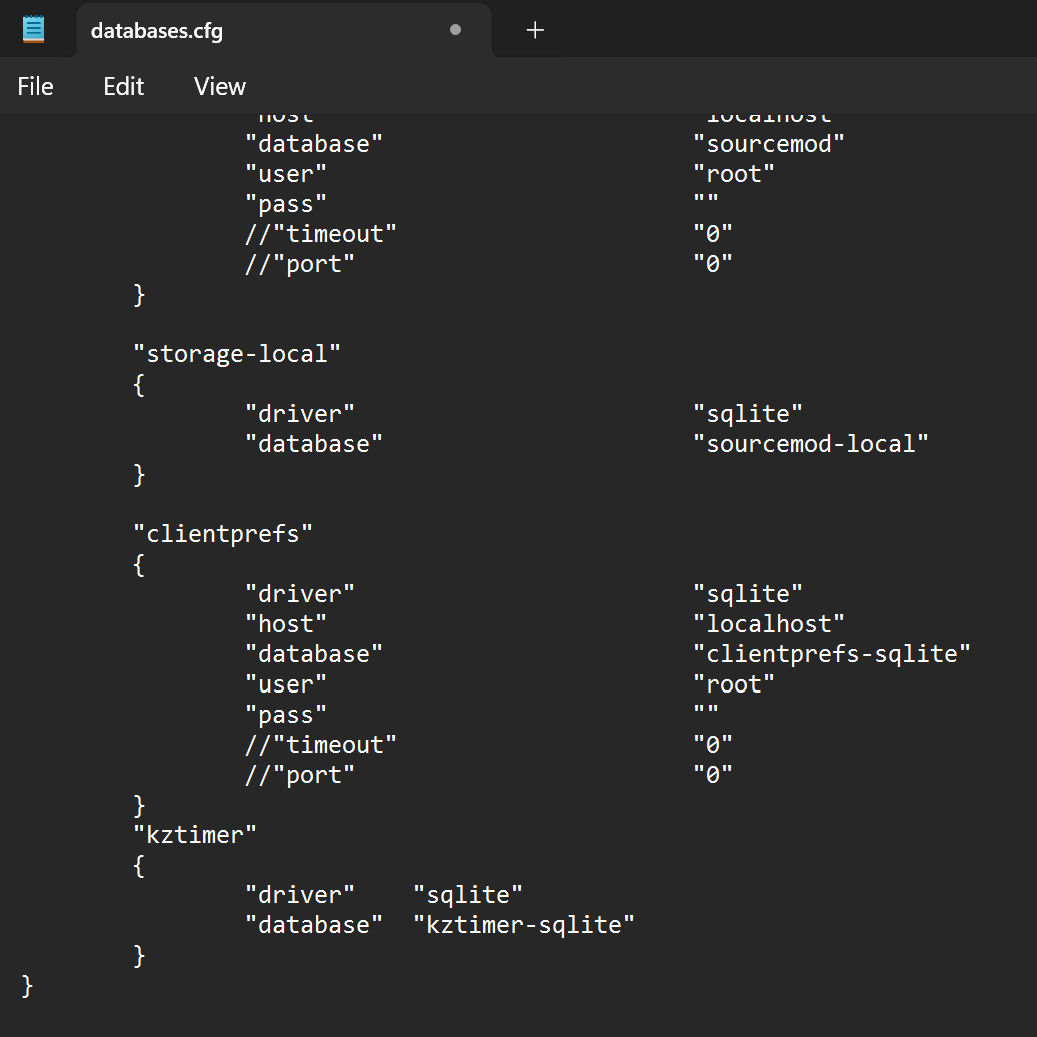The height and width of the screenshot is (1037, 1037).
Task: Open the View menu
Action: click(x=219, y=86)
